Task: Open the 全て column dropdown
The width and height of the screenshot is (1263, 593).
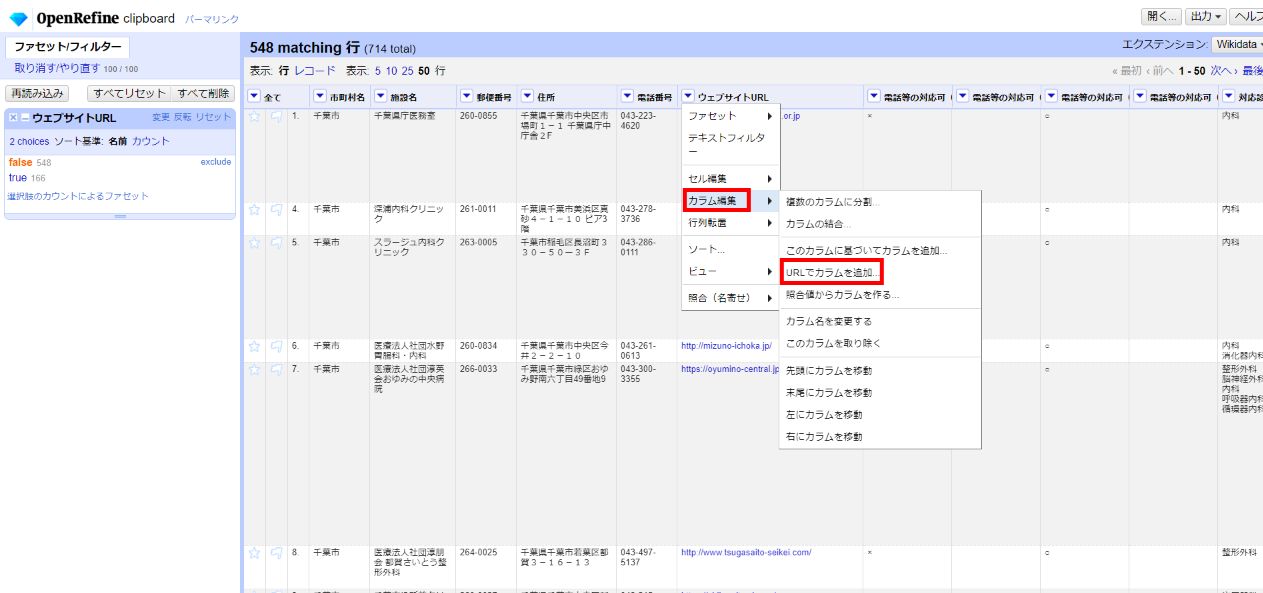Action: 254,96
